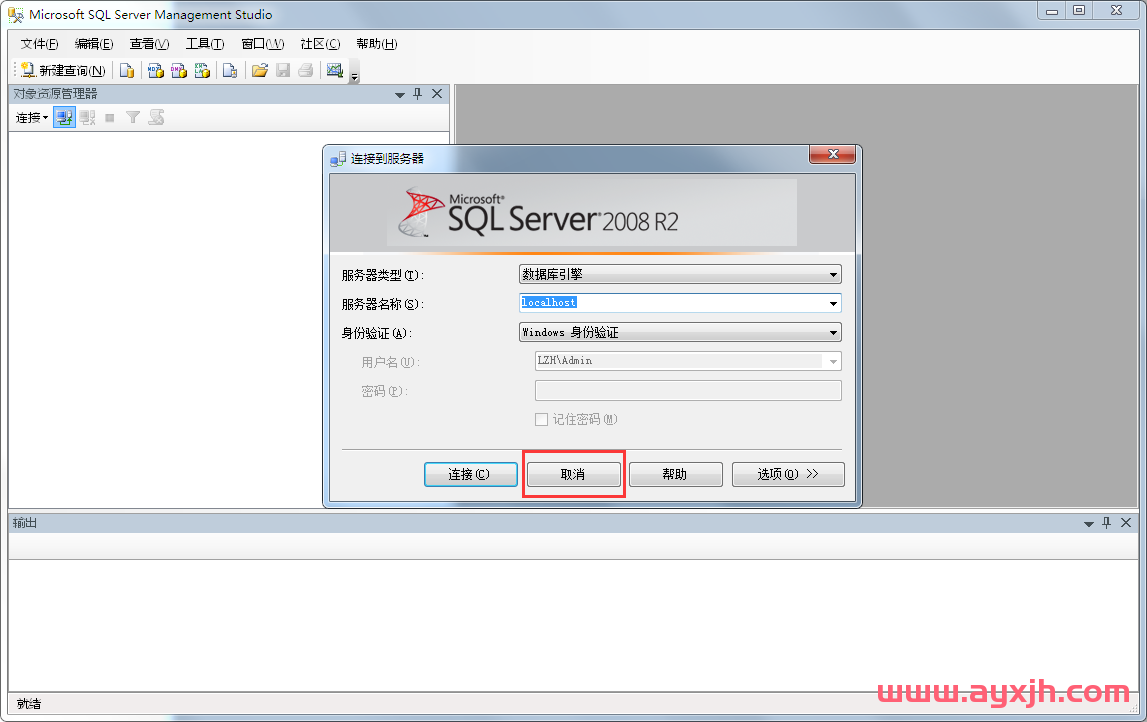Click the 连接到服务器 dialog title icon
Image resolution: width=1147 pixels, height=722 pixels.
point(338,159)
